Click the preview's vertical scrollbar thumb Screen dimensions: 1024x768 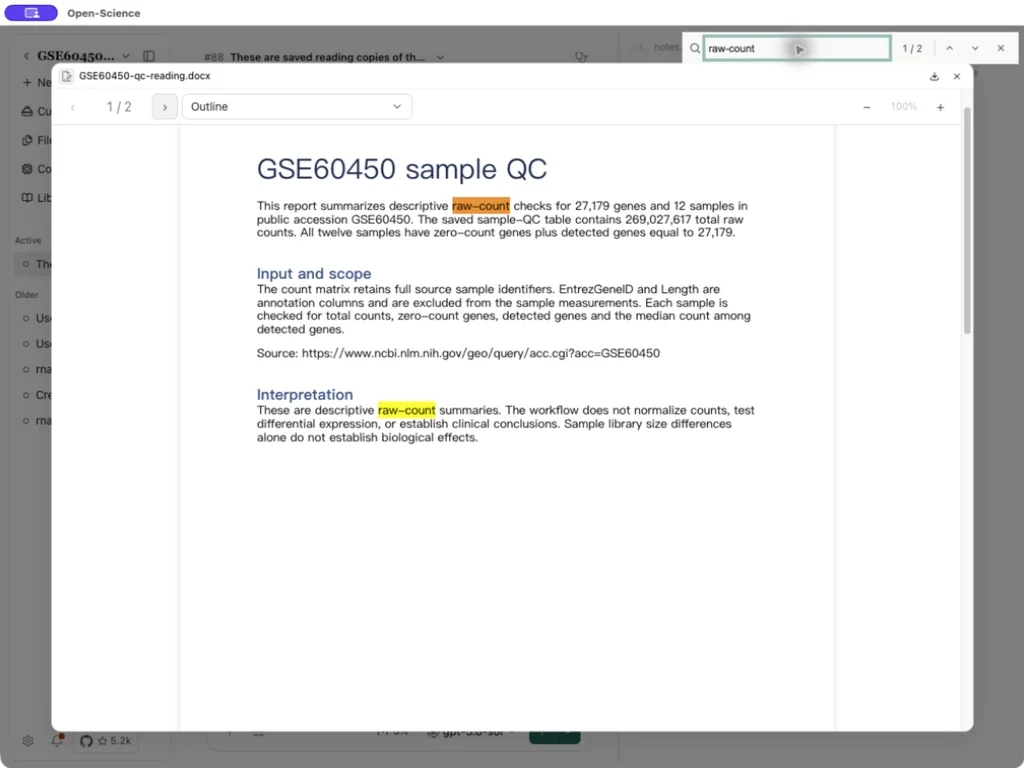tap(967, 221)
